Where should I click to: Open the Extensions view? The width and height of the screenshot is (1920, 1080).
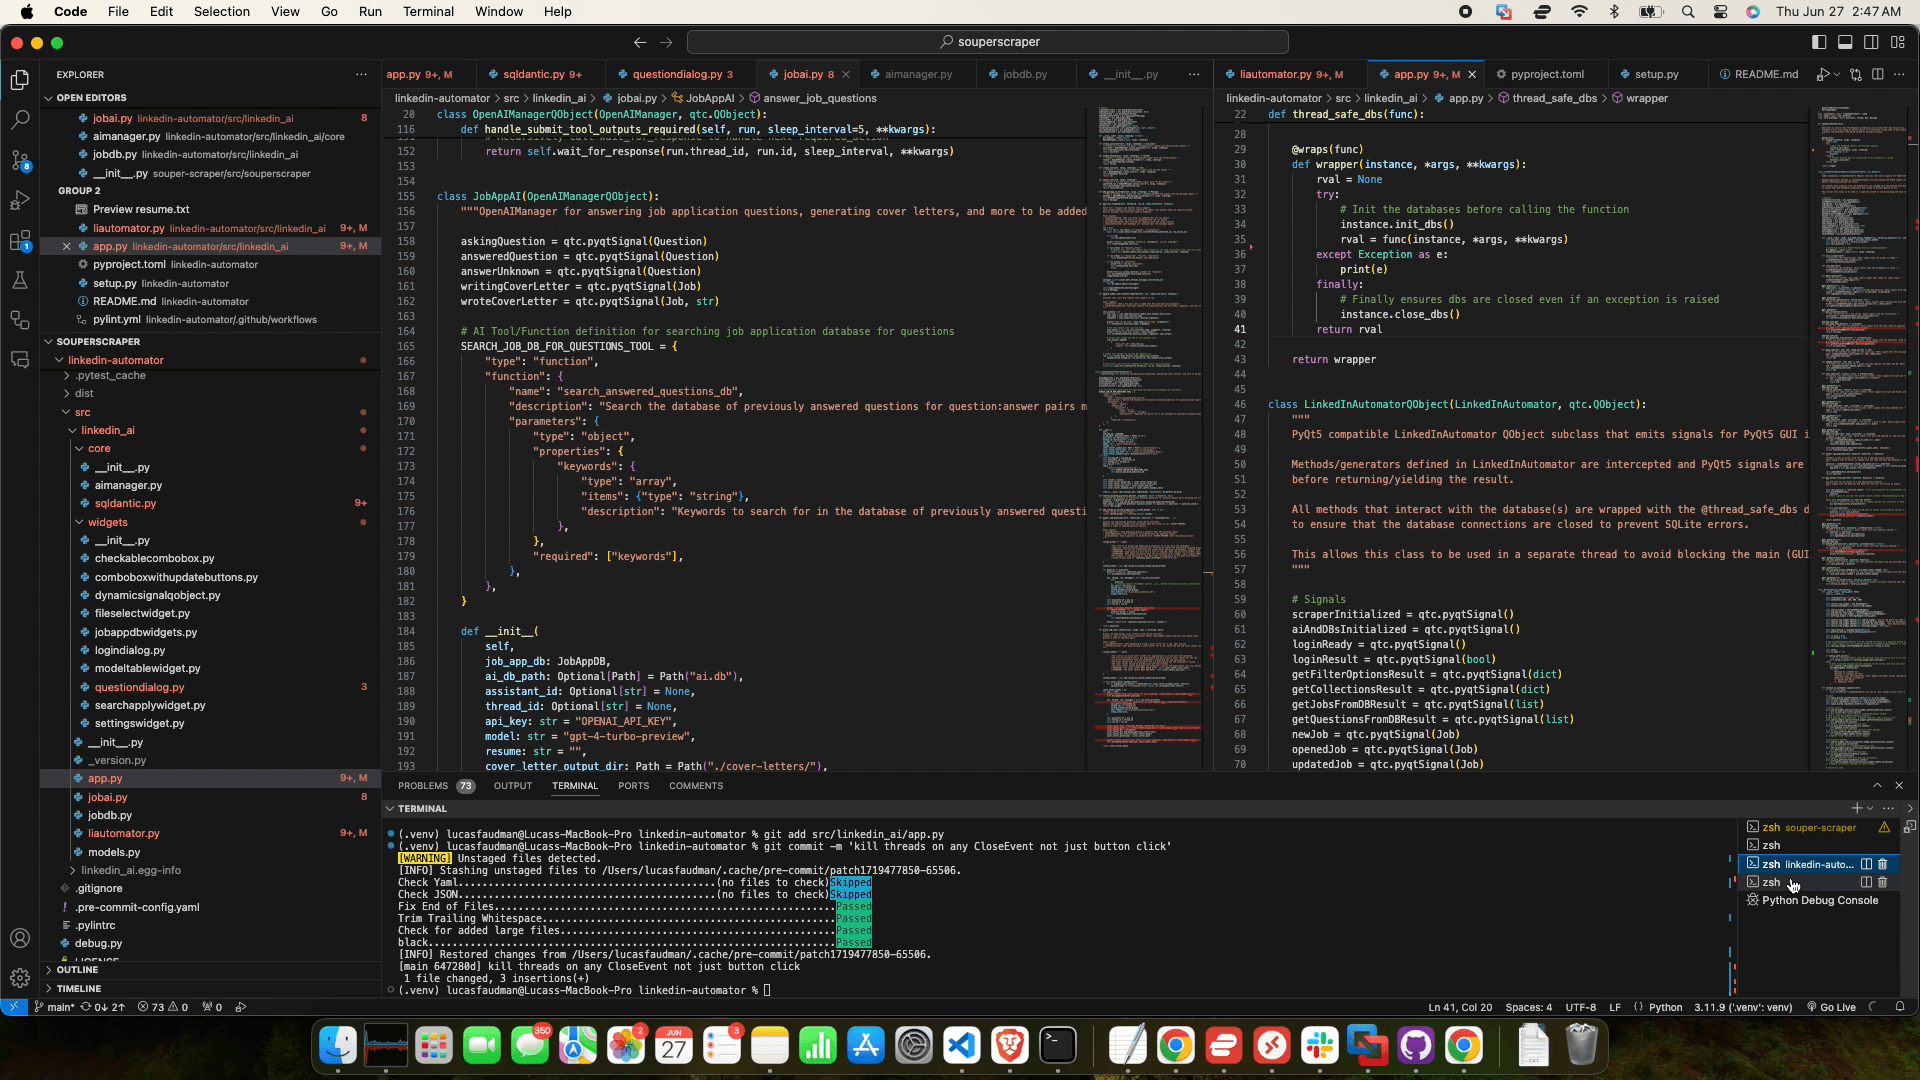(20, 240)
